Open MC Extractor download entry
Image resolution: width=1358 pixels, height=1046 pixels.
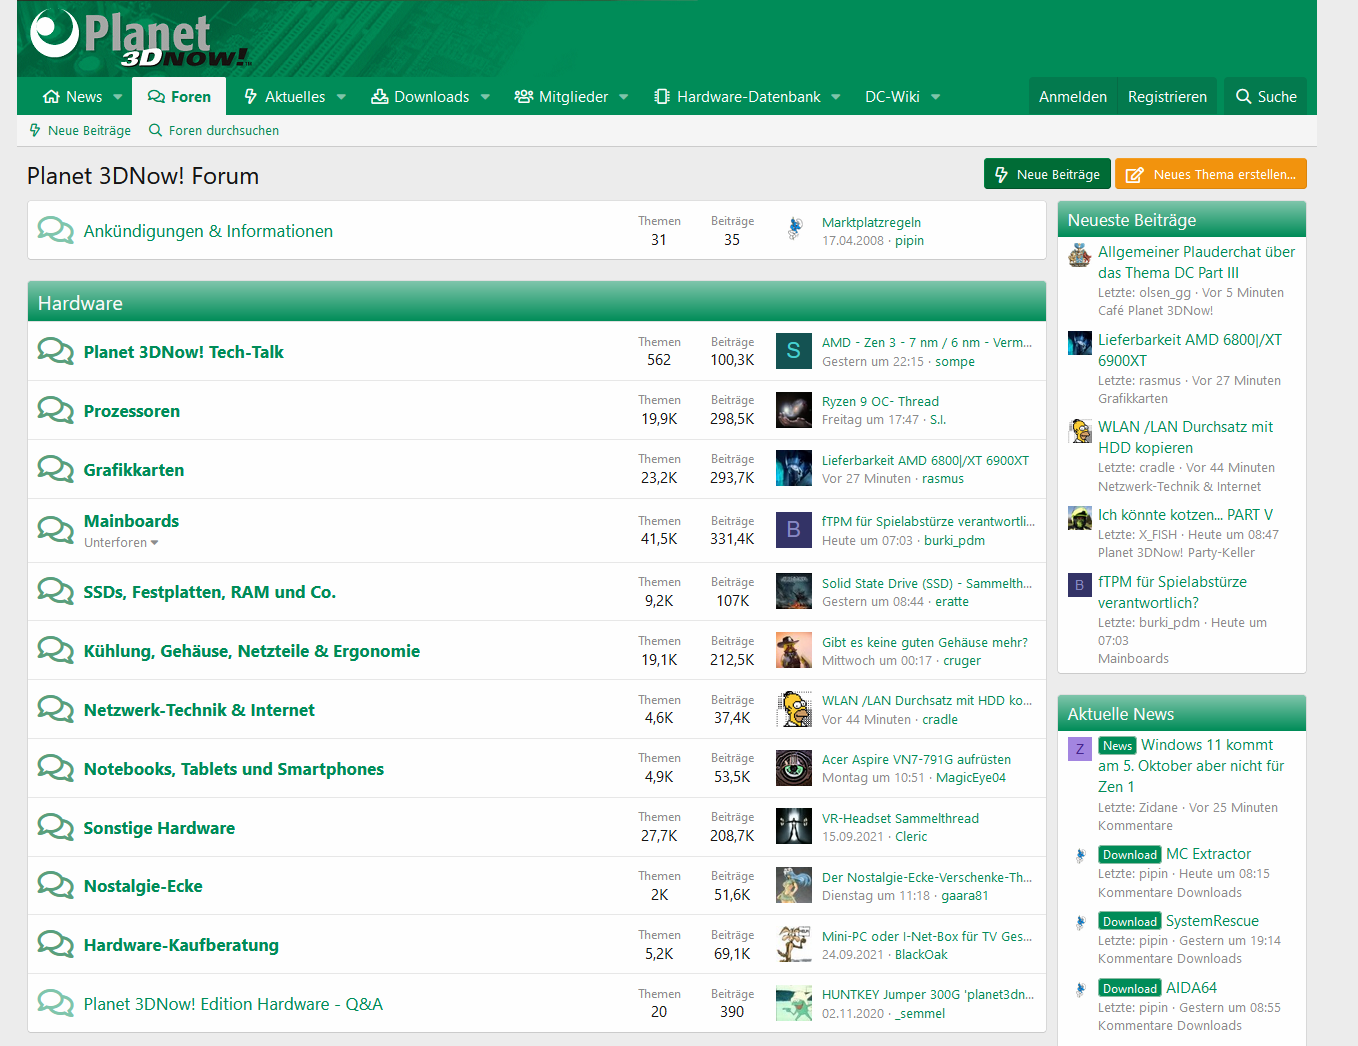[1208, 854]
